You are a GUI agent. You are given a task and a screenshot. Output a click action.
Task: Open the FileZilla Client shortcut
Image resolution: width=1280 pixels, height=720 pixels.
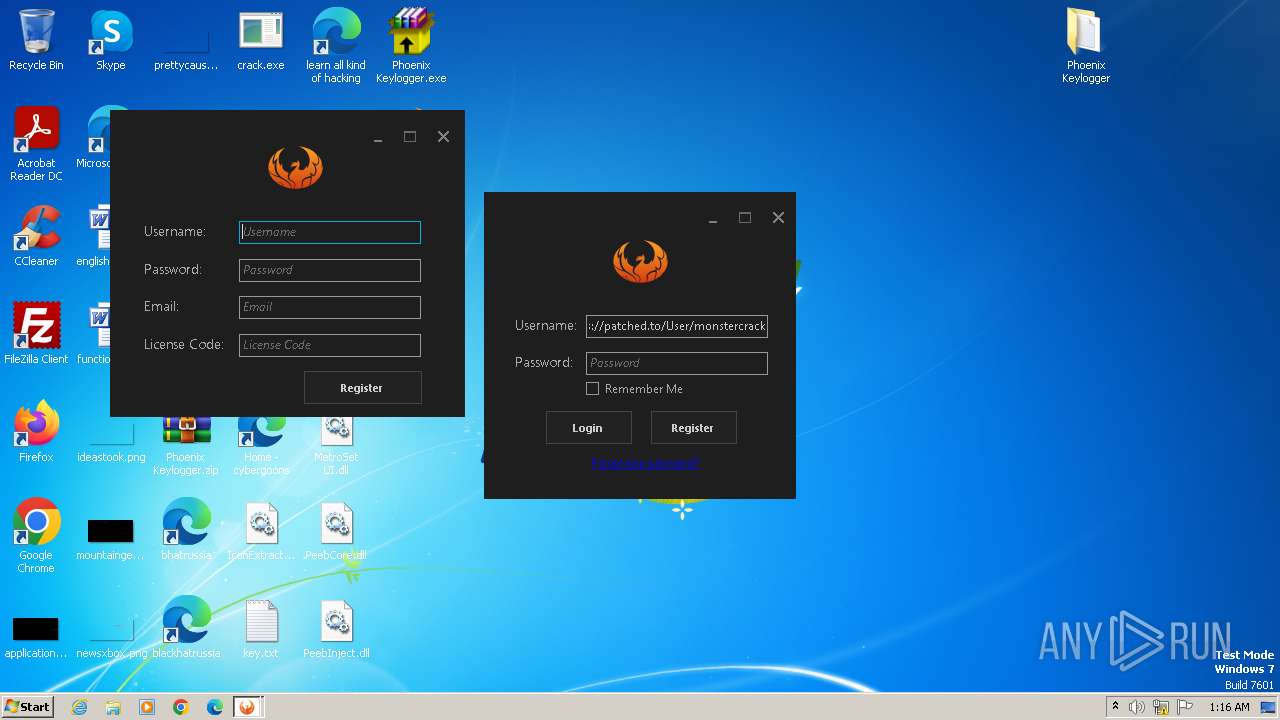point(36,333)
